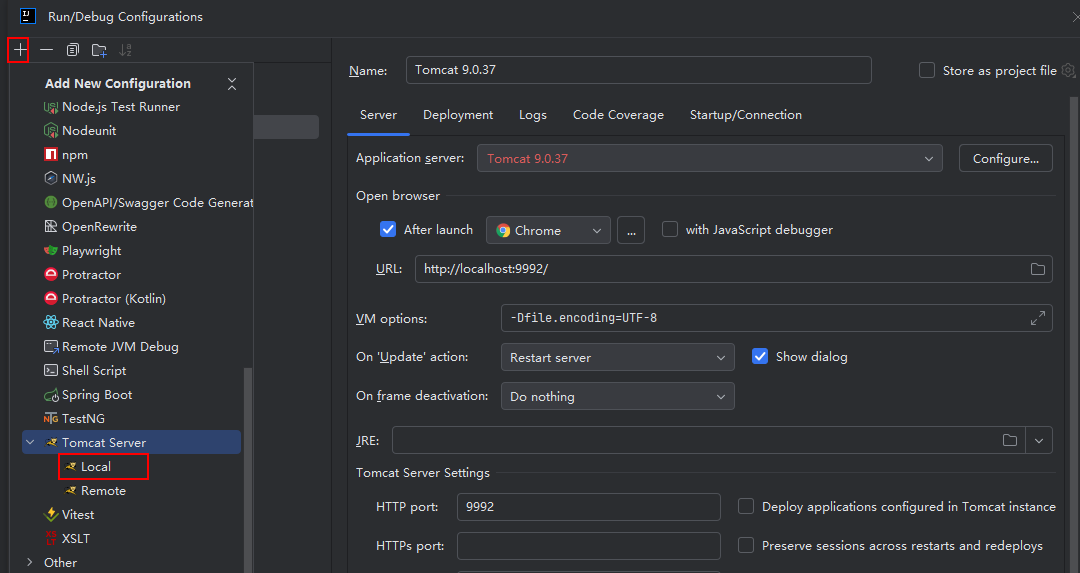This screenshot has height=573, width=1080.
Task: Click the Copy Configuration icon
Action: pyautogui.click(x=72, y=50)
